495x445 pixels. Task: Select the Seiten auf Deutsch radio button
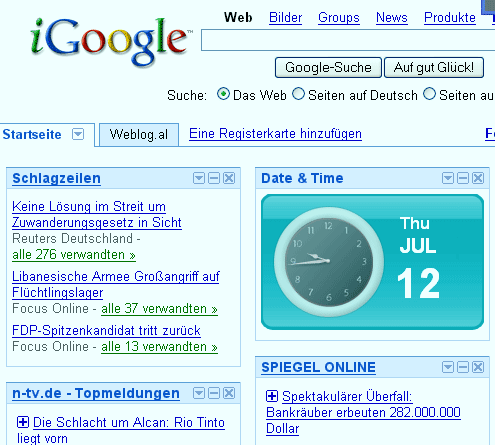pyautogui.click(x=298, y=94)
